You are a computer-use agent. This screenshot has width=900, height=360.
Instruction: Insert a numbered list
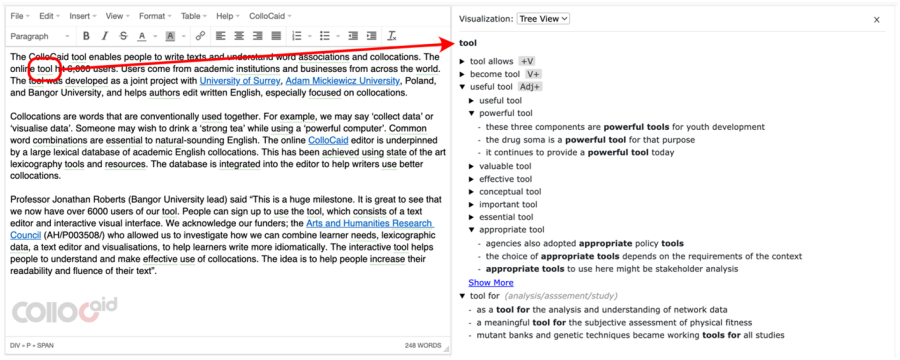click(x=297, y=36)
